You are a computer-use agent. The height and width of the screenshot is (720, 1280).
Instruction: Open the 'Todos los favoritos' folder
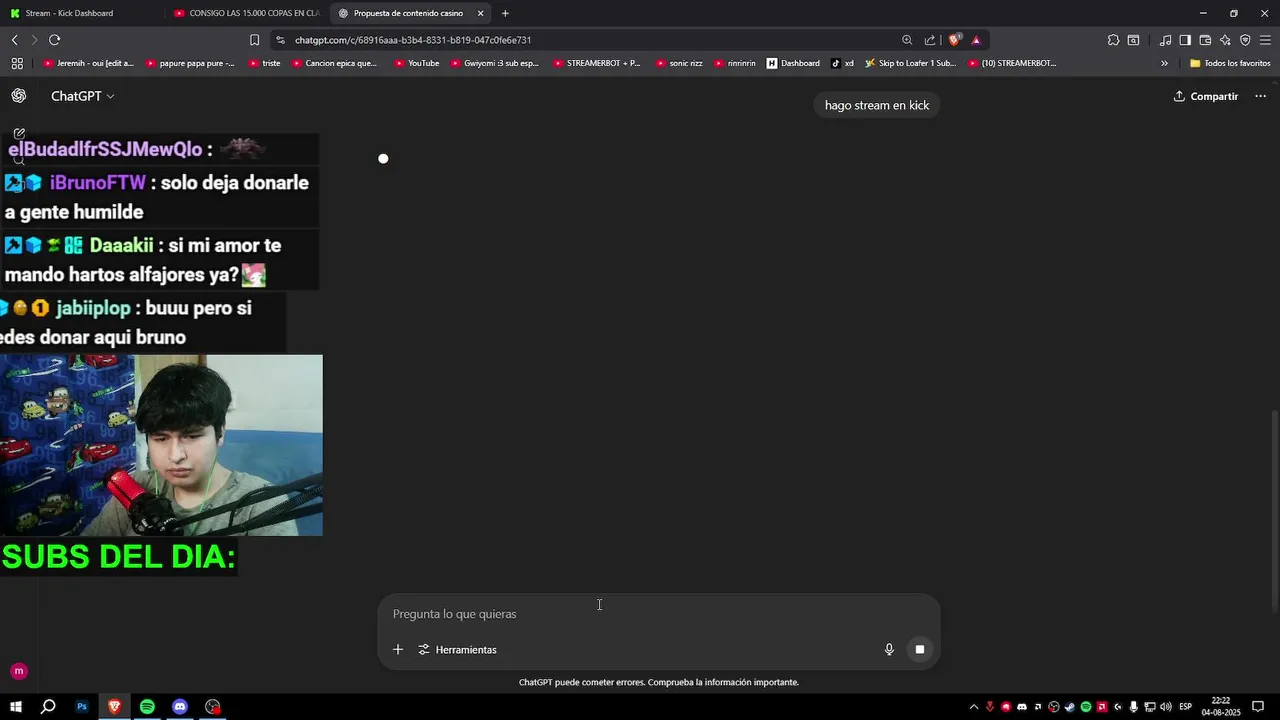(x=1230, y=63)
